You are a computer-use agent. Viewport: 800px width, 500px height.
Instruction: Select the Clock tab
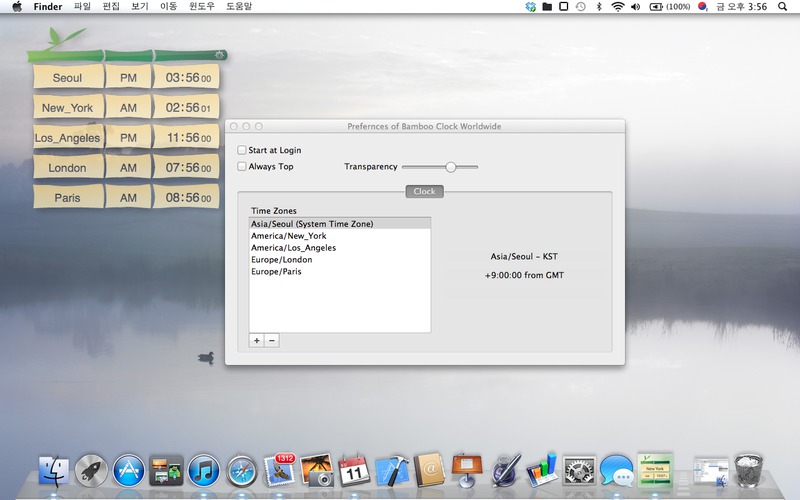pos(424,191)
